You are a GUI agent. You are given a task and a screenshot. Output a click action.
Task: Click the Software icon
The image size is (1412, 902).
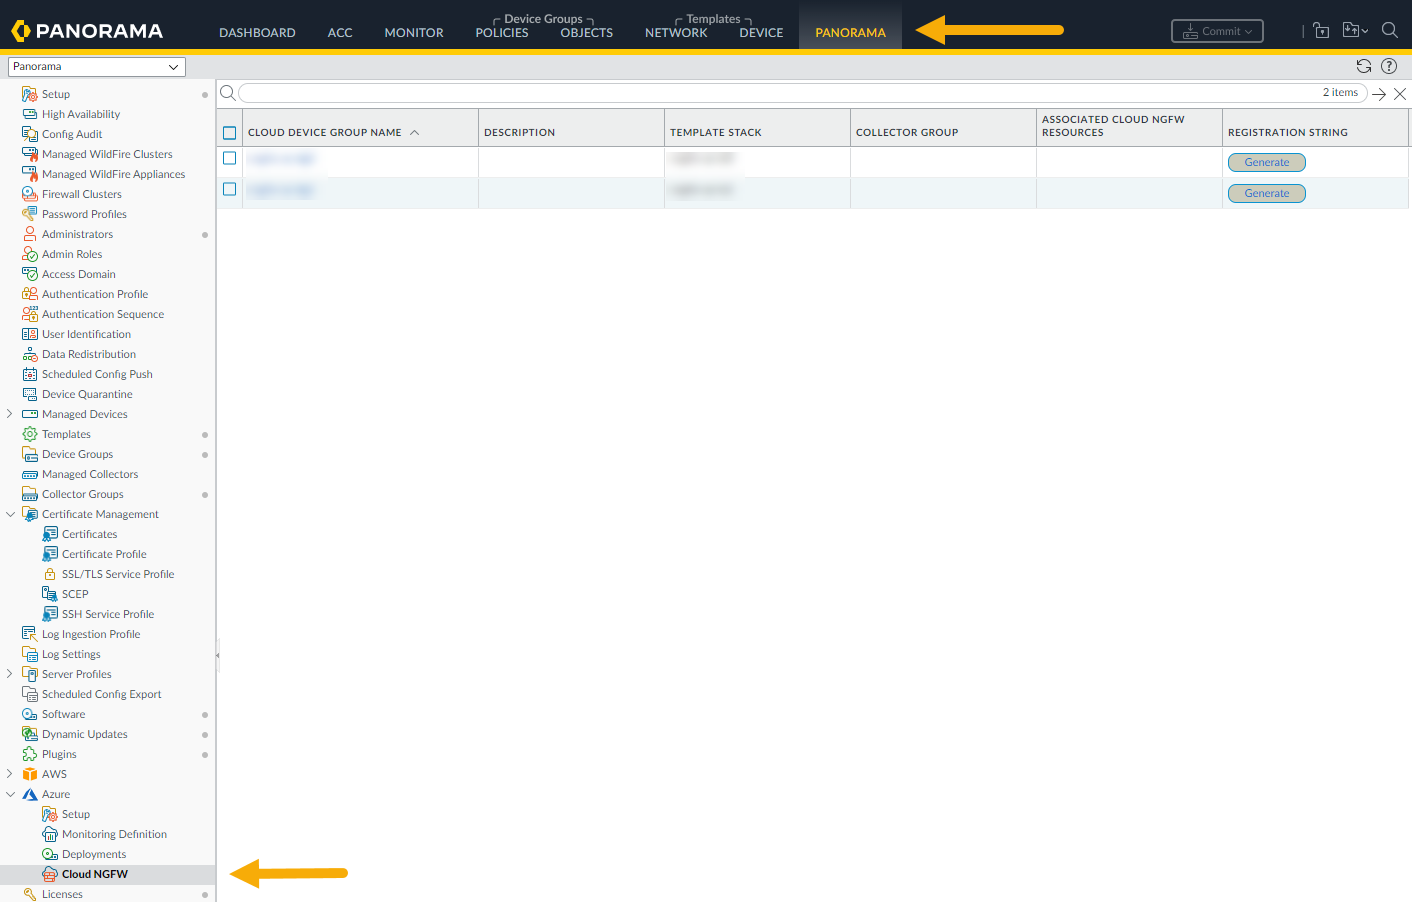click(x=30, y=714)
